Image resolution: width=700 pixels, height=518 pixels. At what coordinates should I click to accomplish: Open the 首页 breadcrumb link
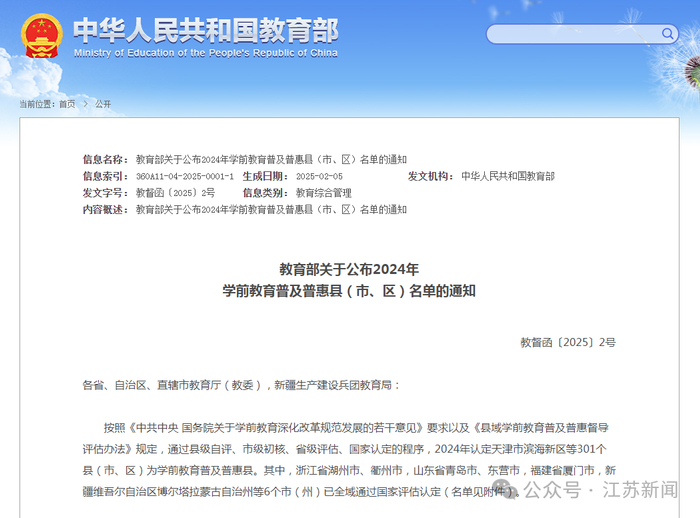[67, 104]
